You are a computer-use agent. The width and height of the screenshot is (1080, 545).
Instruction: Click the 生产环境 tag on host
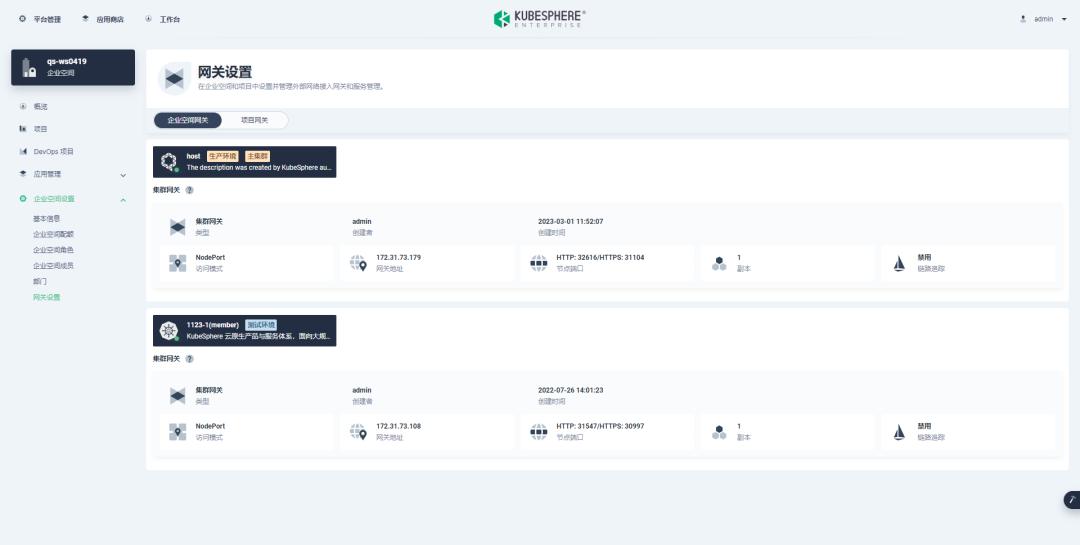coord(222,156)
